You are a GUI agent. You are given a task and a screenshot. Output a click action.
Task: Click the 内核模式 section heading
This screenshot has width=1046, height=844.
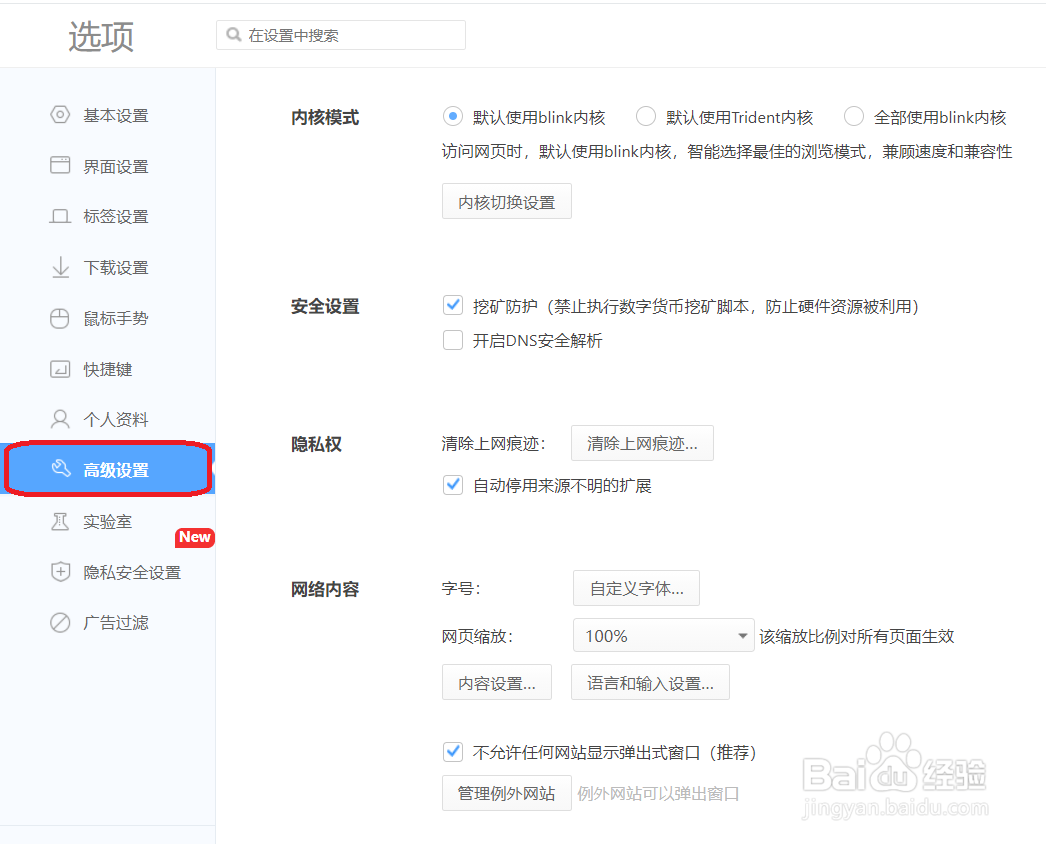325,117
